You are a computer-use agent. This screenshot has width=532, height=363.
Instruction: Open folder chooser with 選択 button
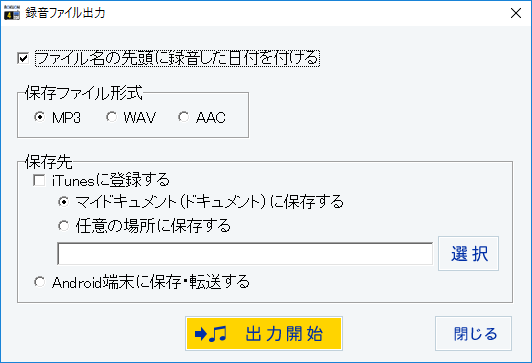tap(469, 253)
